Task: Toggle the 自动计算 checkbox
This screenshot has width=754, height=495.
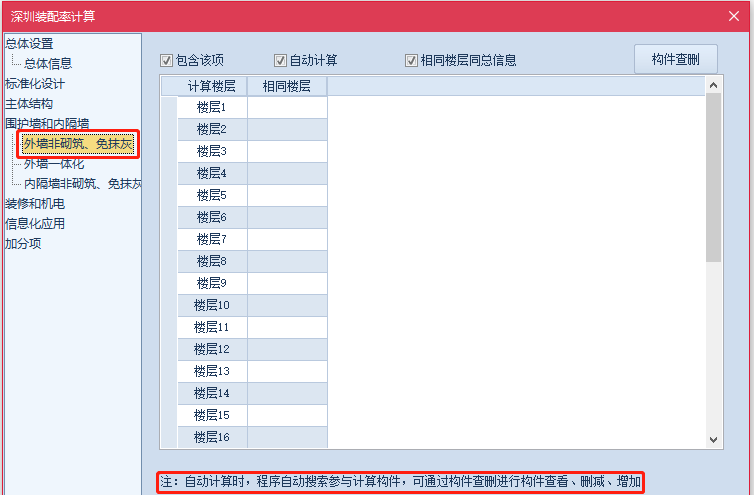Action: tap(280, 60)
